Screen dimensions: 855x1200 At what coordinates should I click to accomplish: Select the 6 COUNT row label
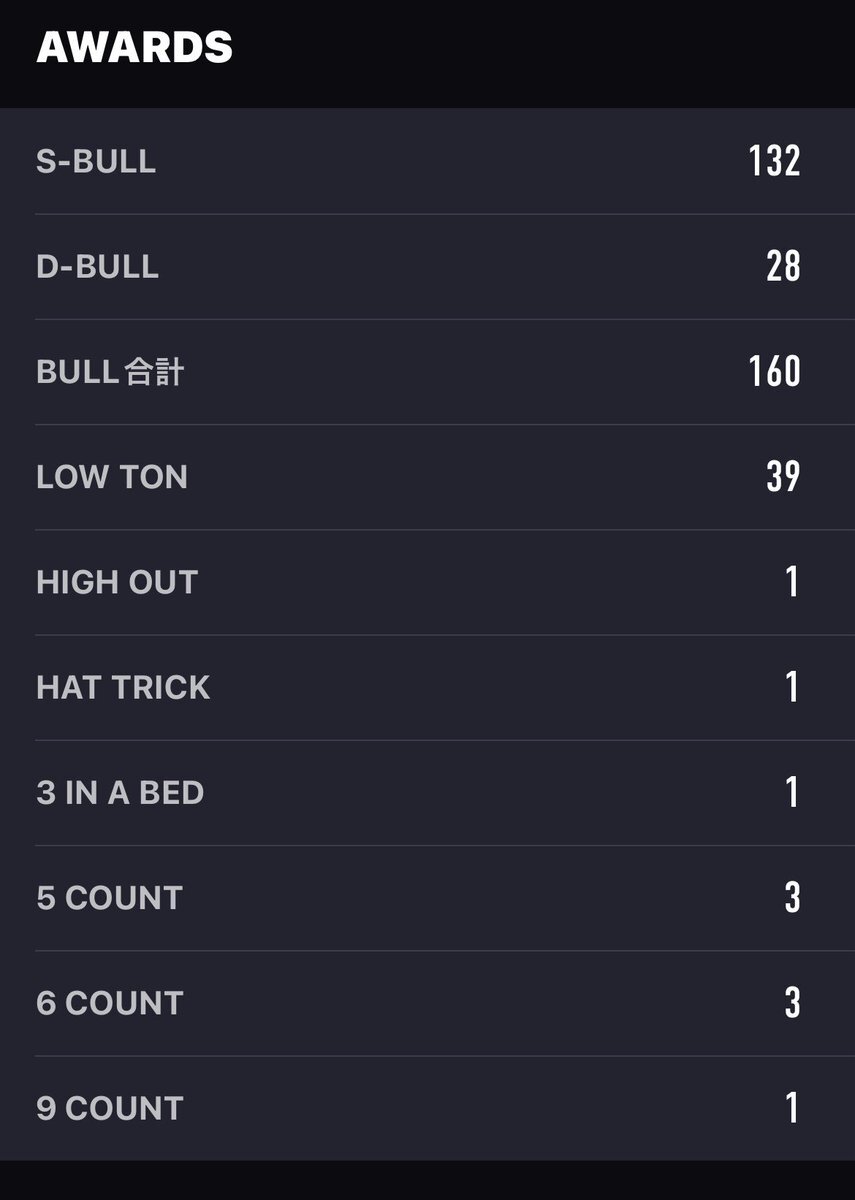click(110, 1003)
